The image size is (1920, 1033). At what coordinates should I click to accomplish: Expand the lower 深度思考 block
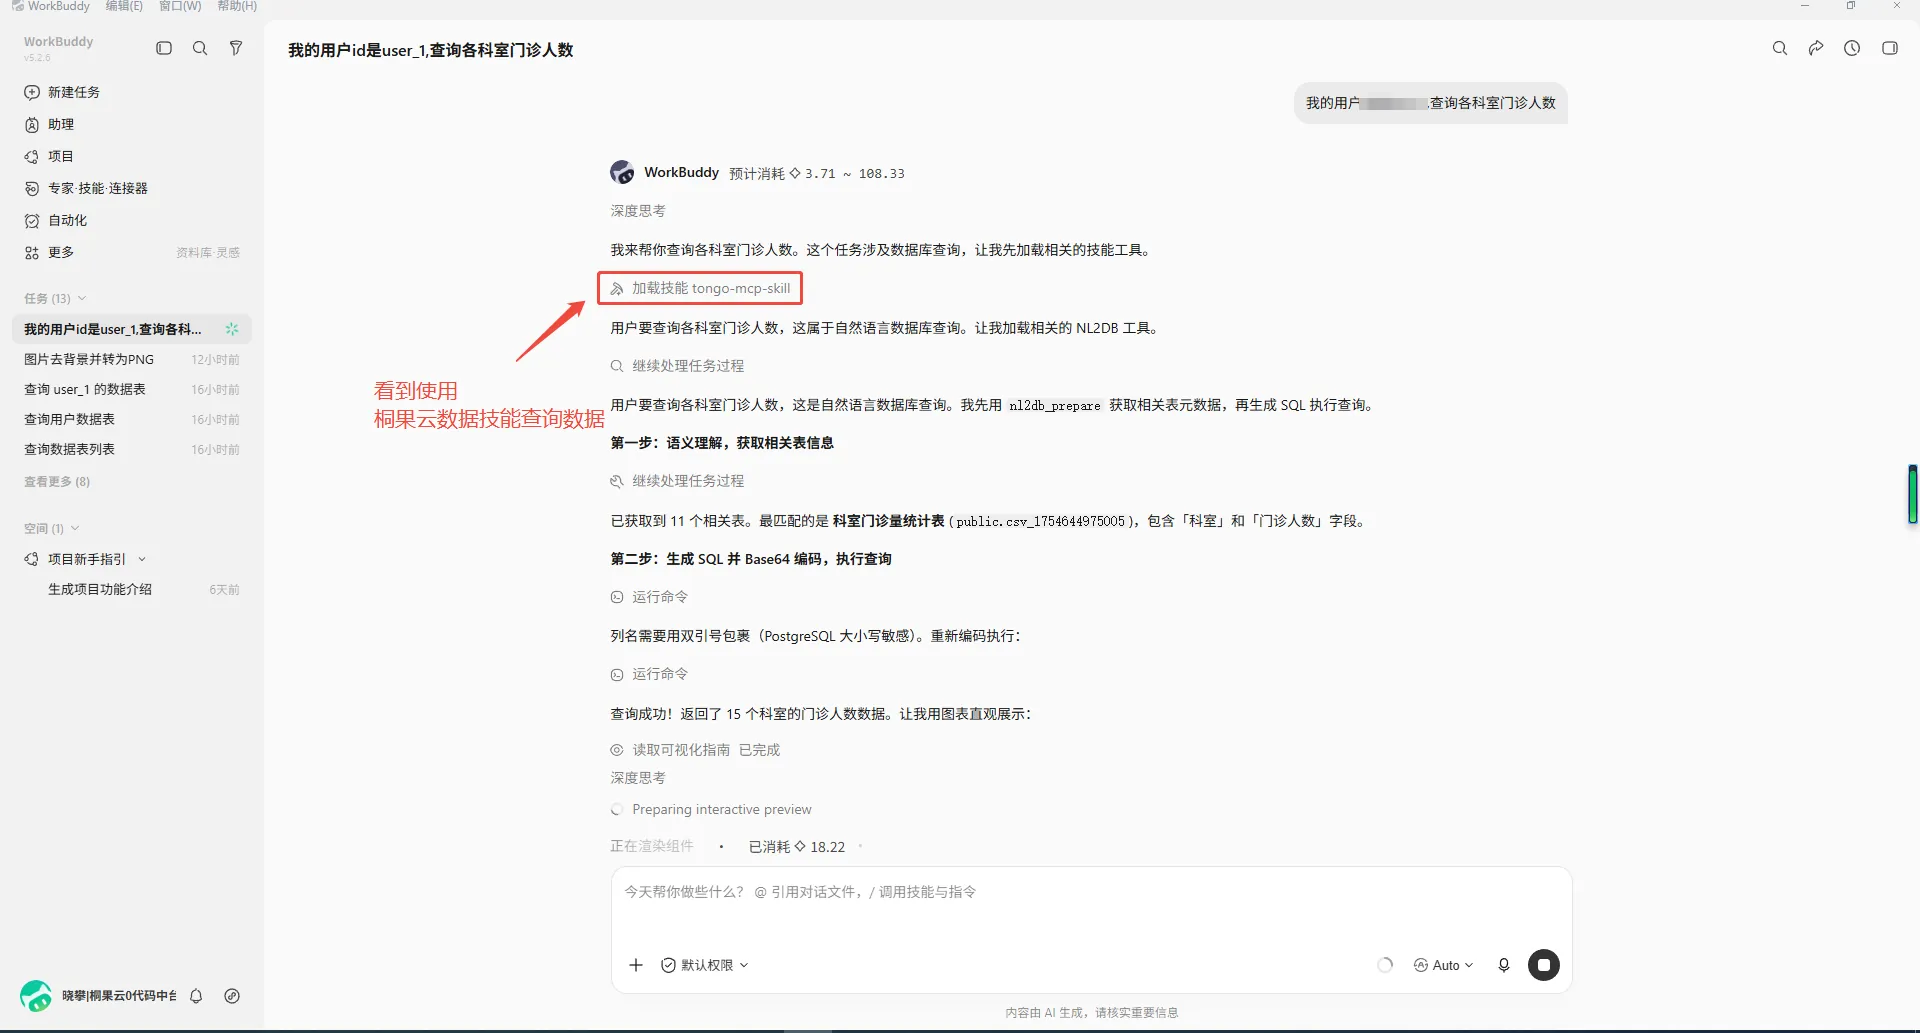[638, 778]
